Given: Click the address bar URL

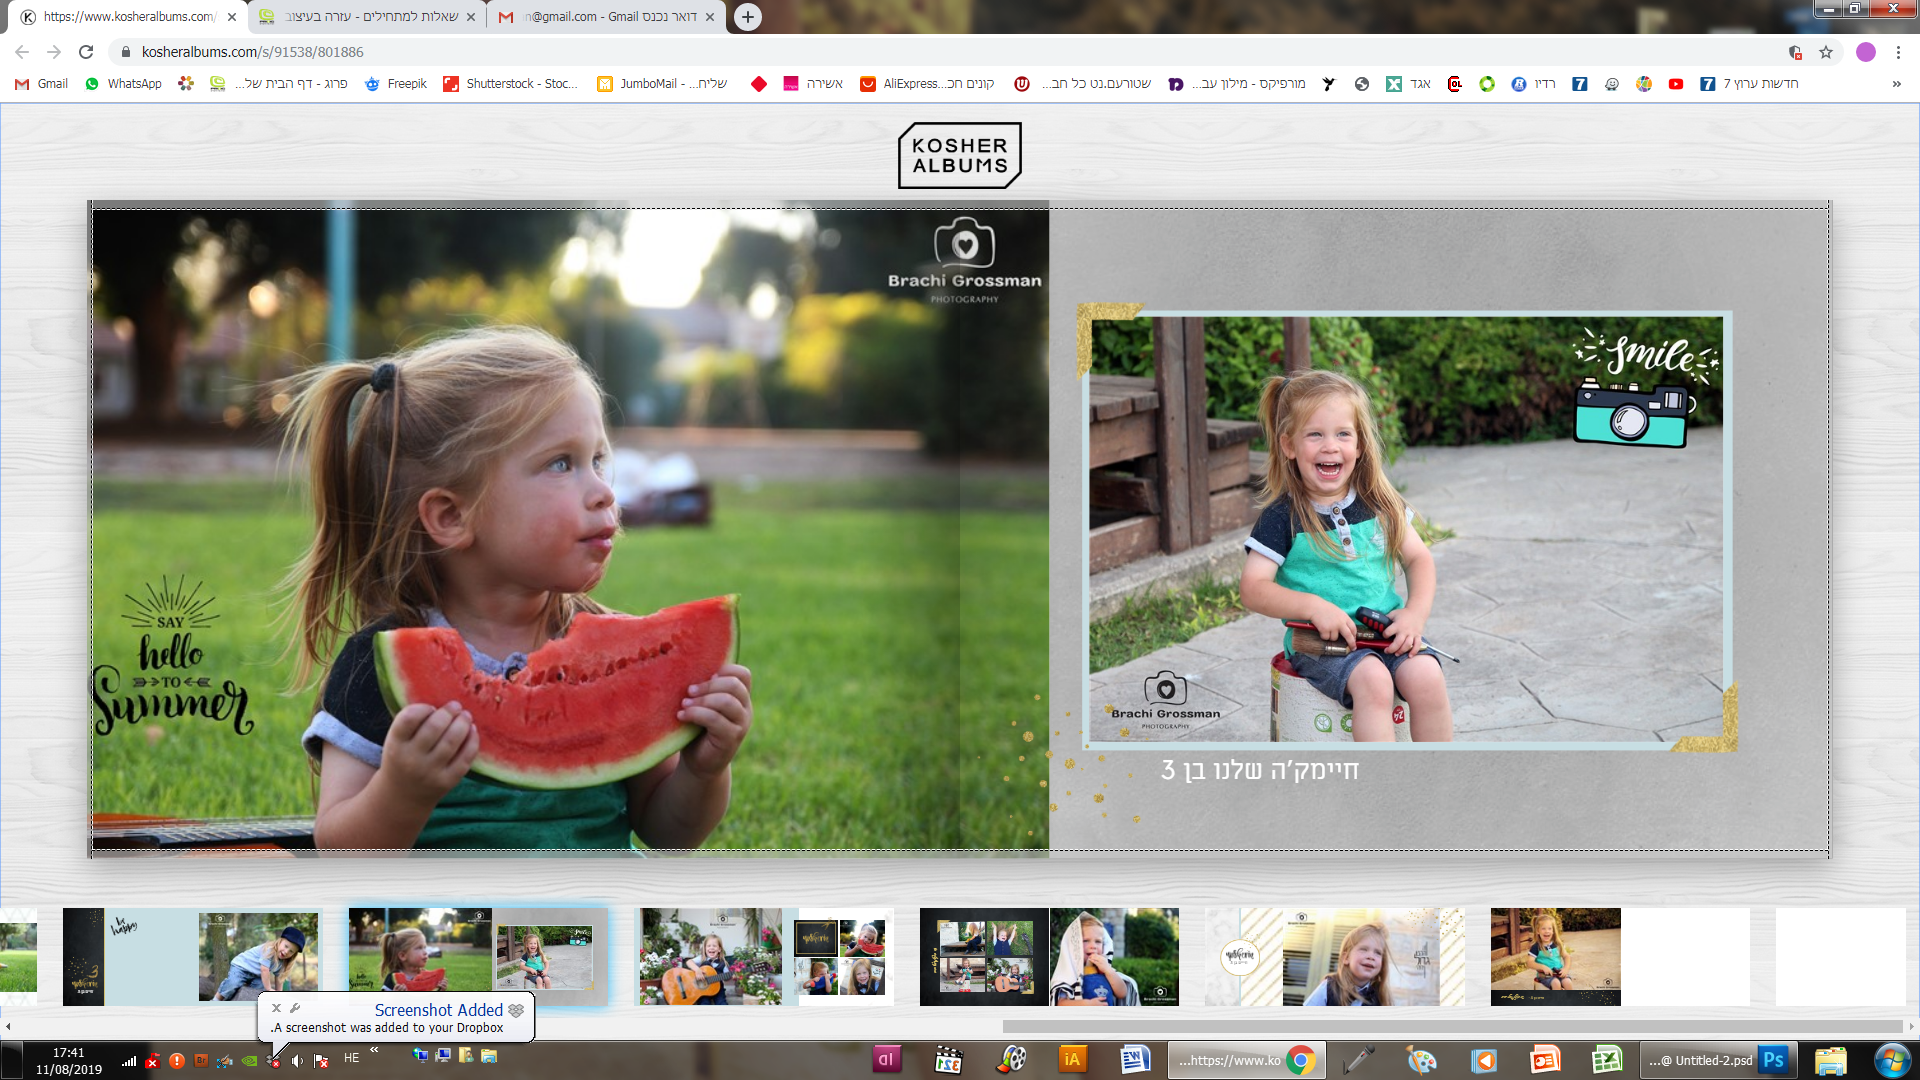Looking at the screenshot, I should click(253, 52).
